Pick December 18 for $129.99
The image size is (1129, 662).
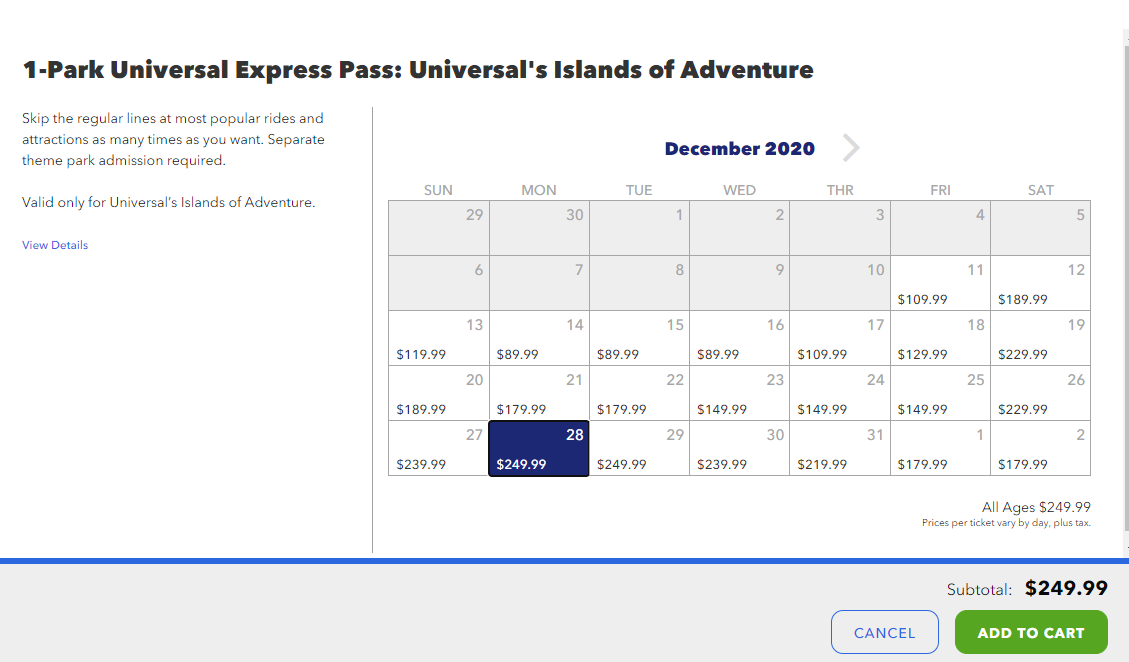pyautogui.click(x=940, y=338)
